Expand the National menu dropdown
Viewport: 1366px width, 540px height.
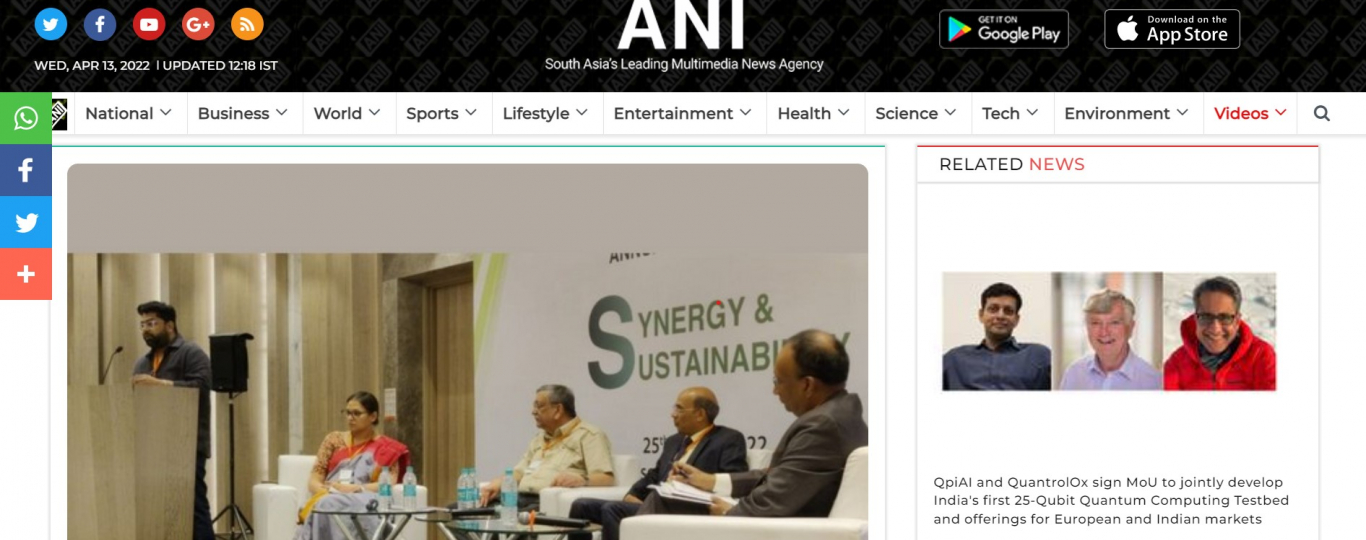click(x=129, y=114)
